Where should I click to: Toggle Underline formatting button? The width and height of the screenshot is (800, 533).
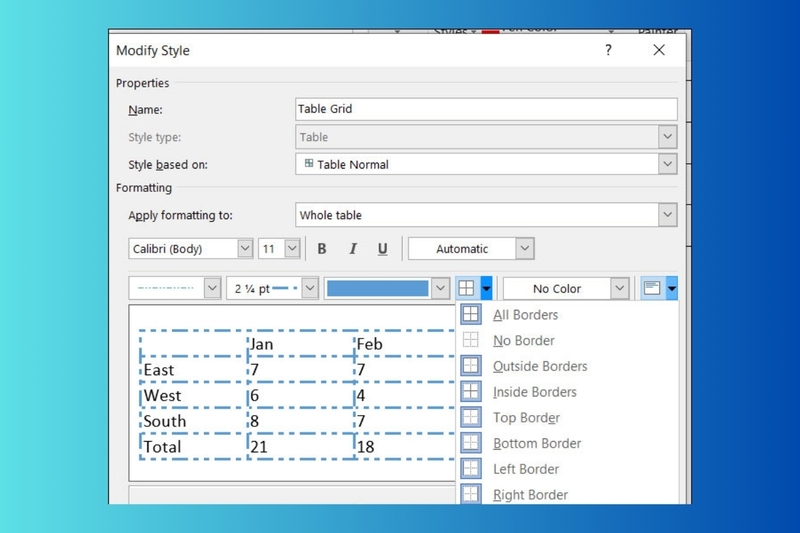tap(382, 249)
